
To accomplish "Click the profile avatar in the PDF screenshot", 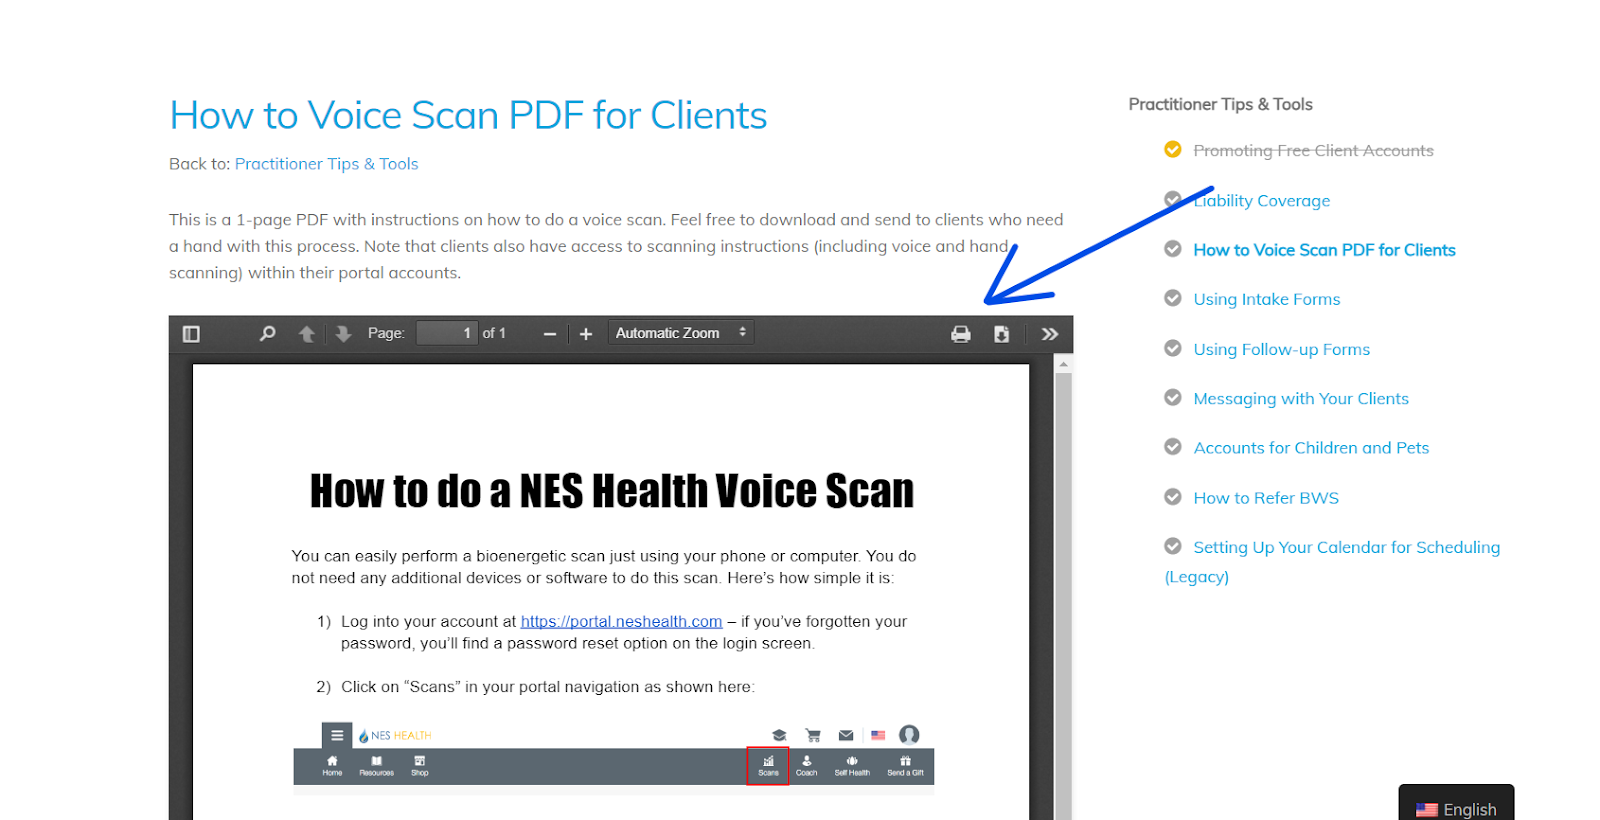I will tap(909, 735).
